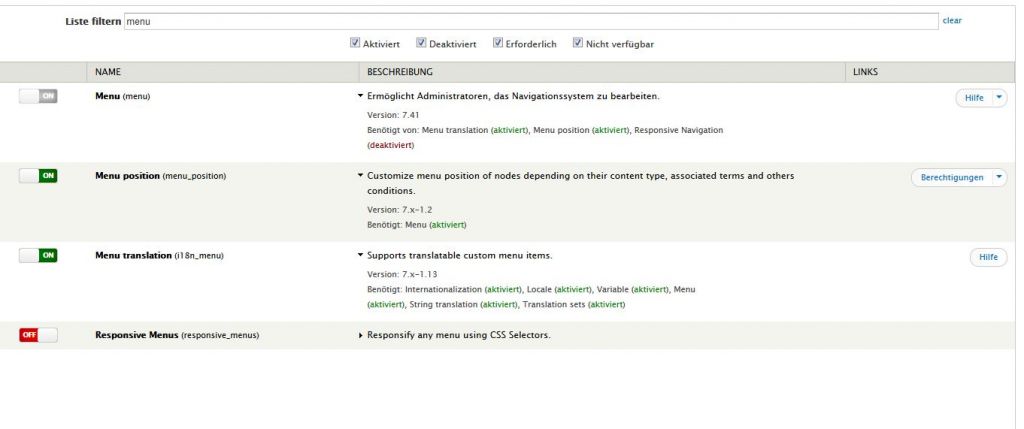Click the clear link beside filter
1024x429 pixels.
pos(952,20)
